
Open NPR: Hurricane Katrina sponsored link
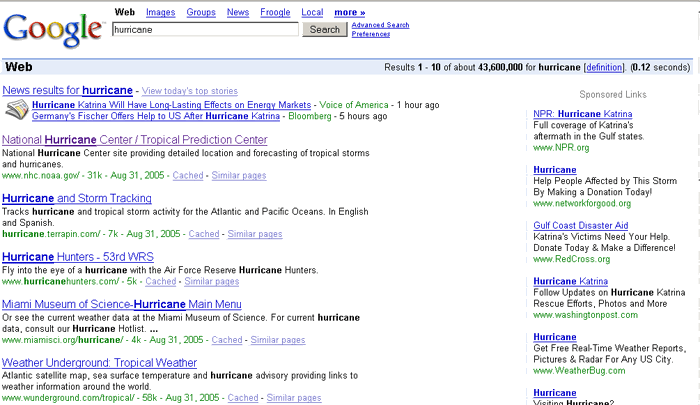[x=583, y=114]
